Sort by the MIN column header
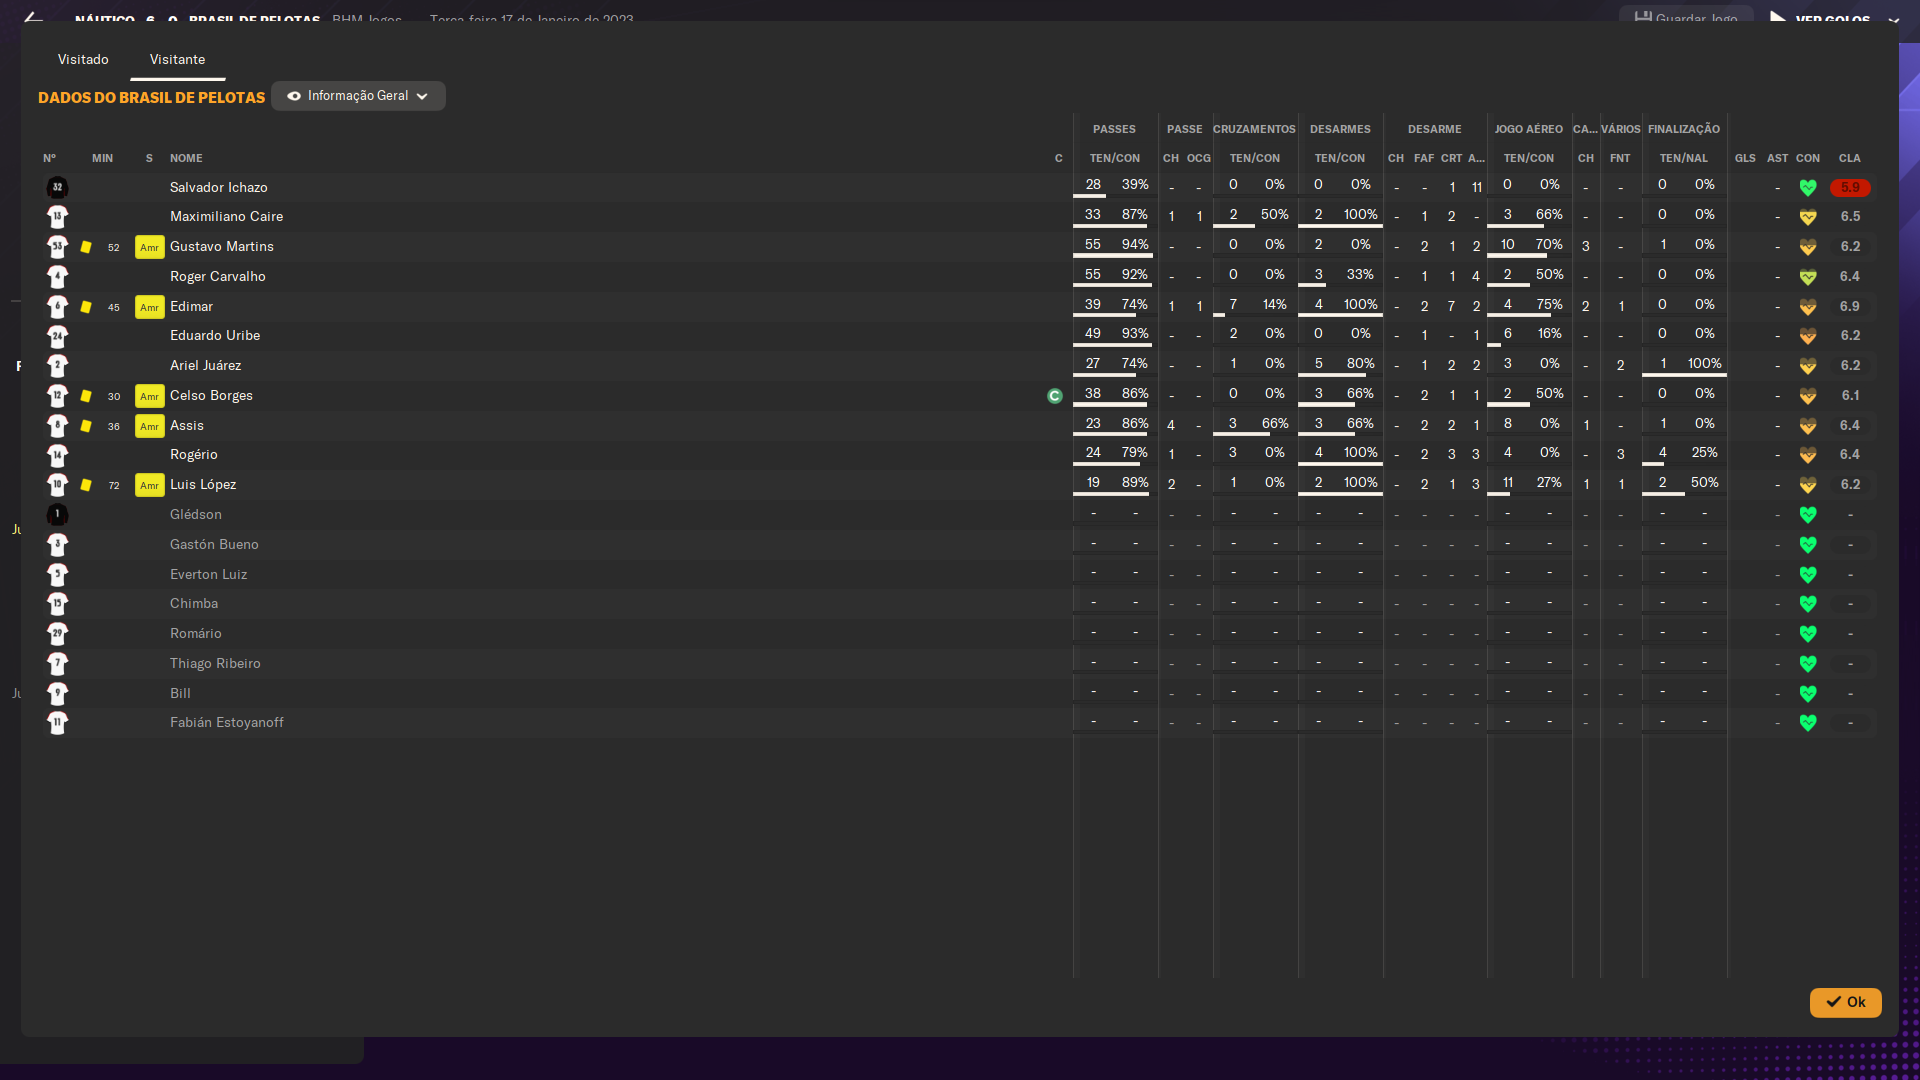 coord(102,158)
